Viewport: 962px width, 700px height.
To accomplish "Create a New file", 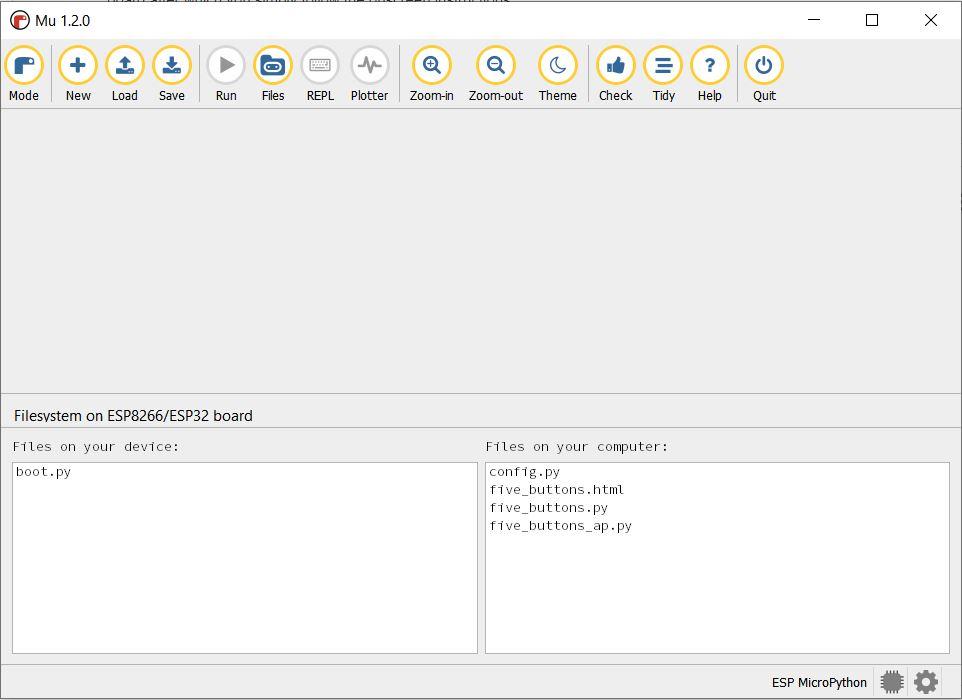I will pyautogui.click(x=78, y=74).
